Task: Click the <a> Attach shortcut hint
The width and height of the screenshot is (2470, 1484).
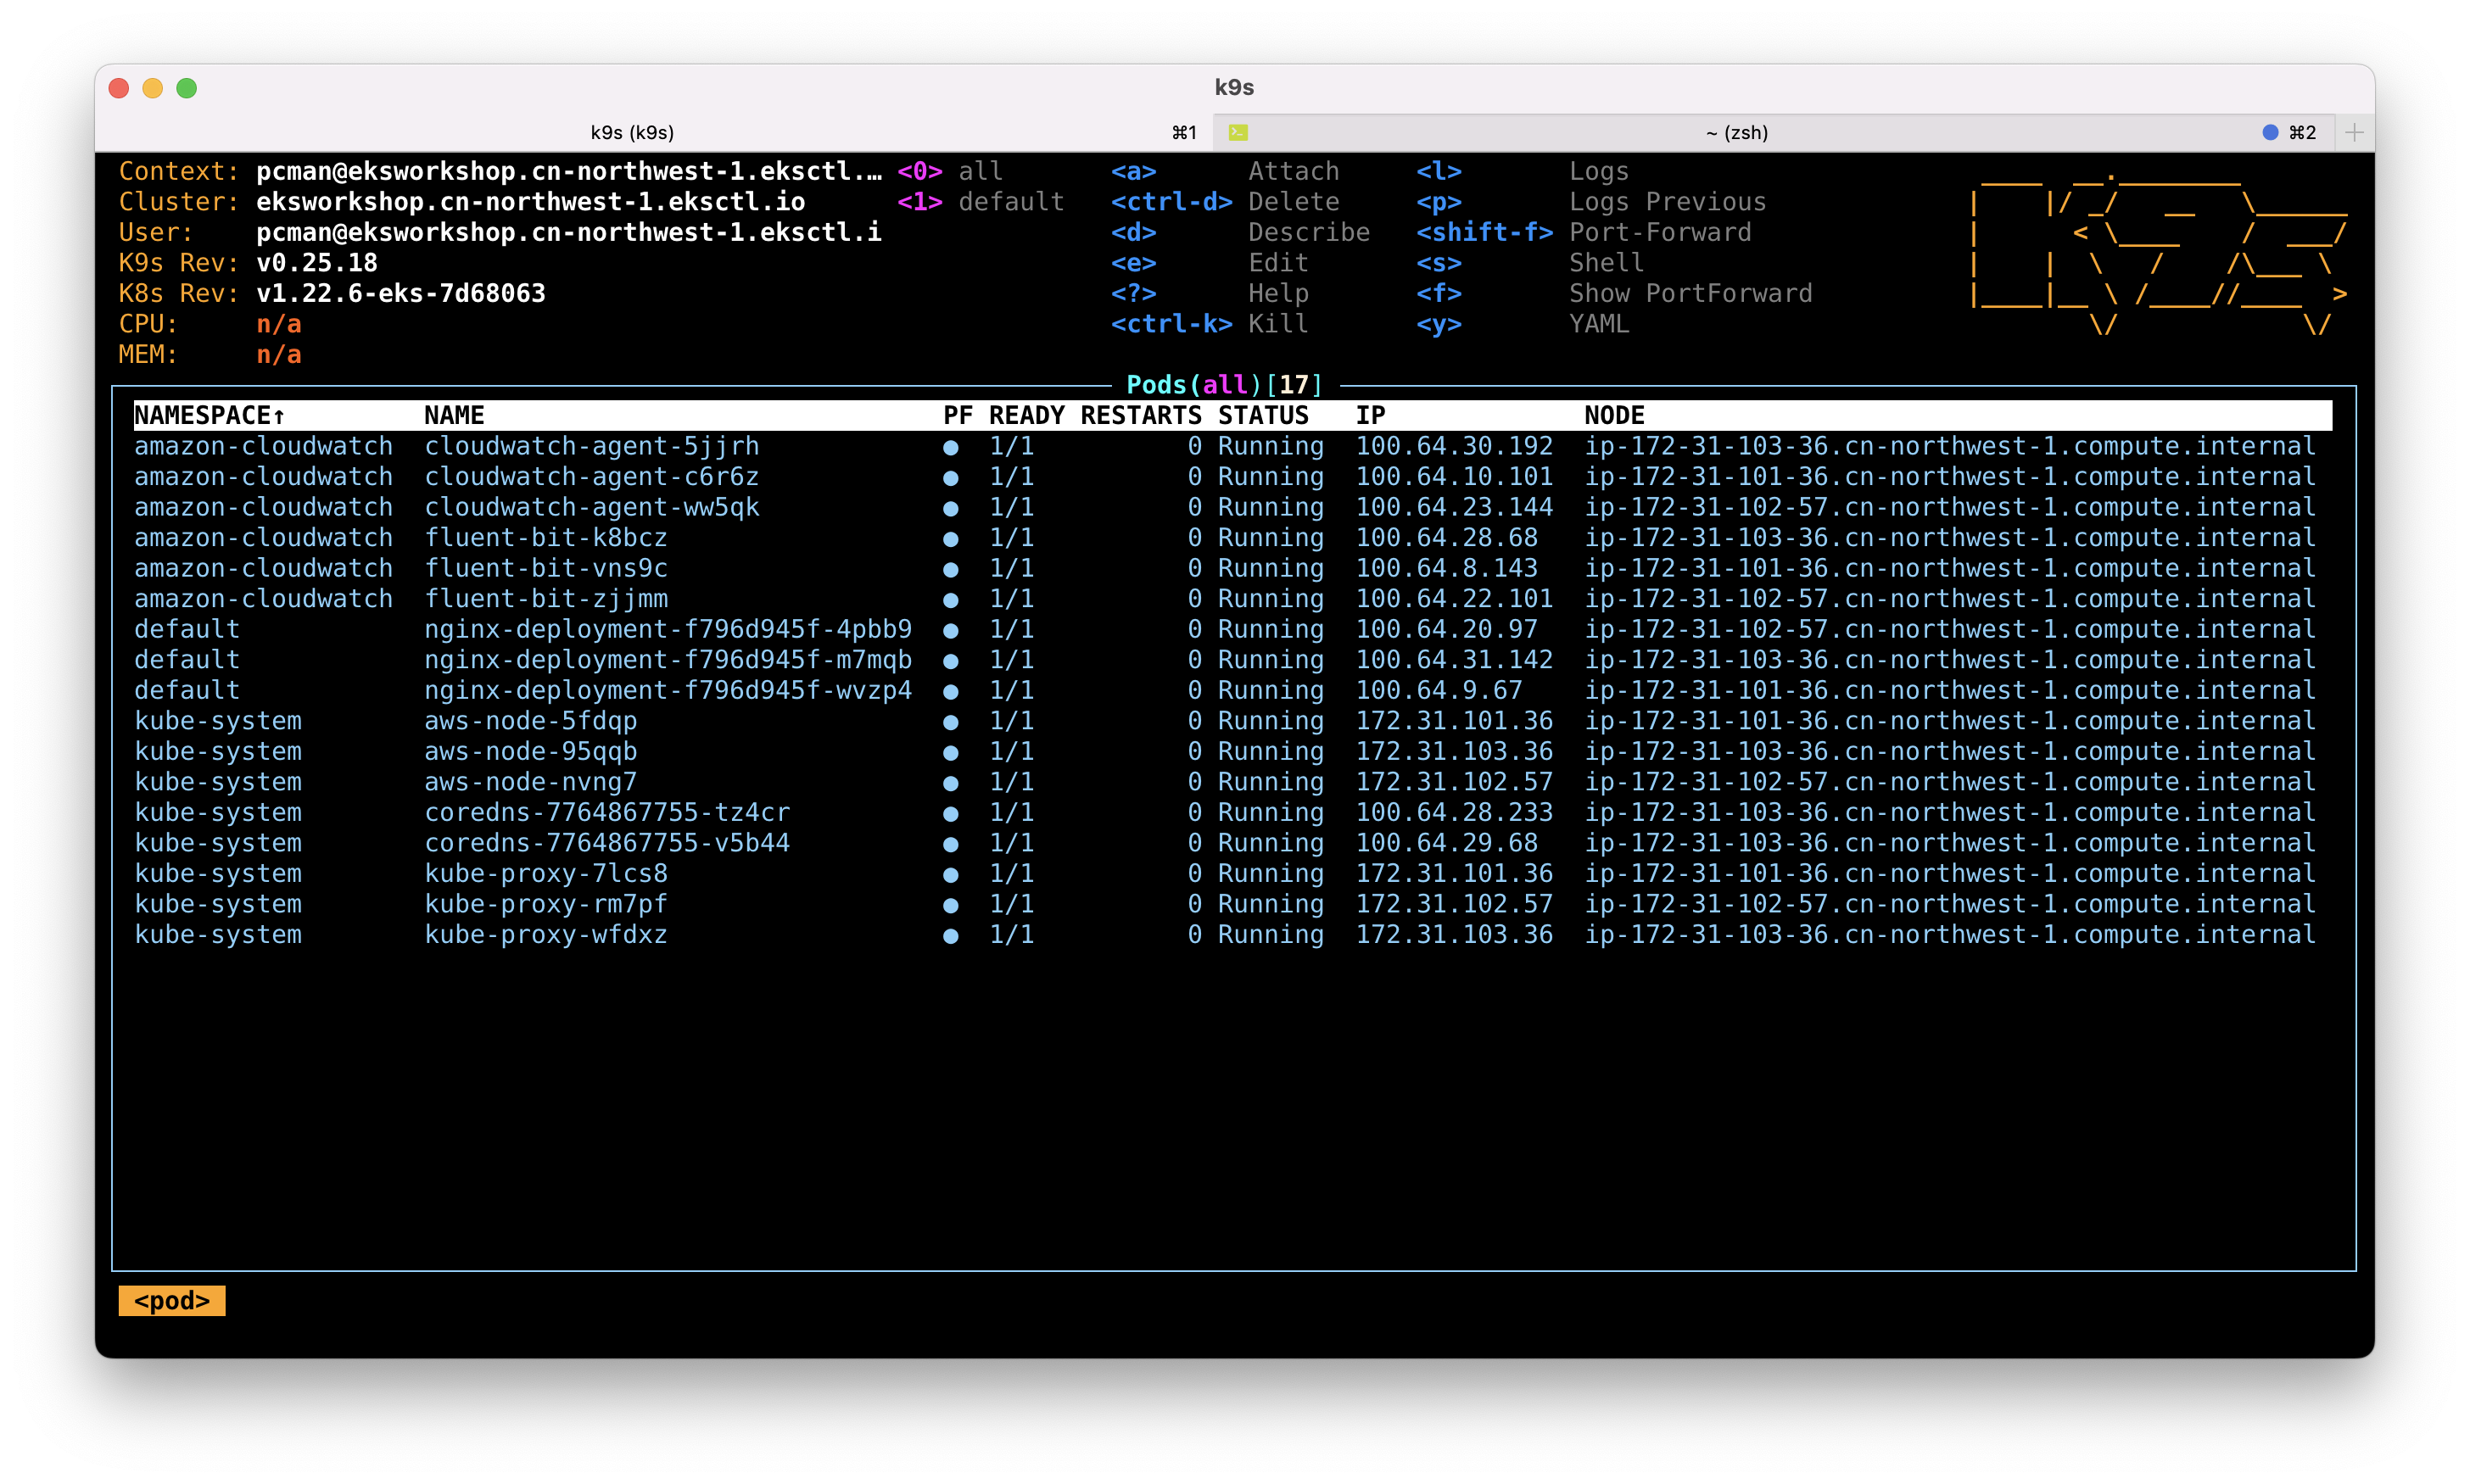Action: (x=1225, y=171)
